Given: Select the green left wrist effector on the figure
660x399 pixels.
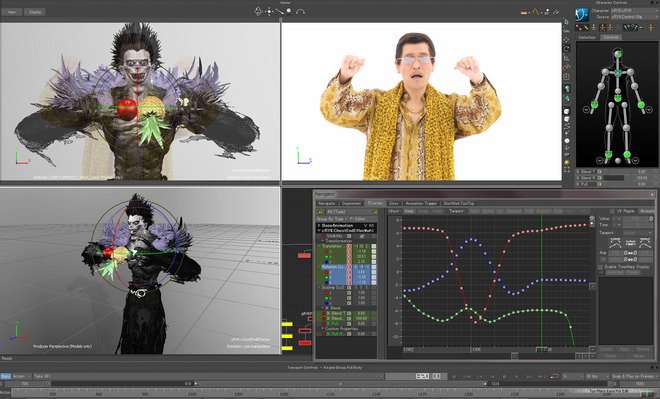Looking at the screenshot, I should pyautogui.click(x=594, y=104).
